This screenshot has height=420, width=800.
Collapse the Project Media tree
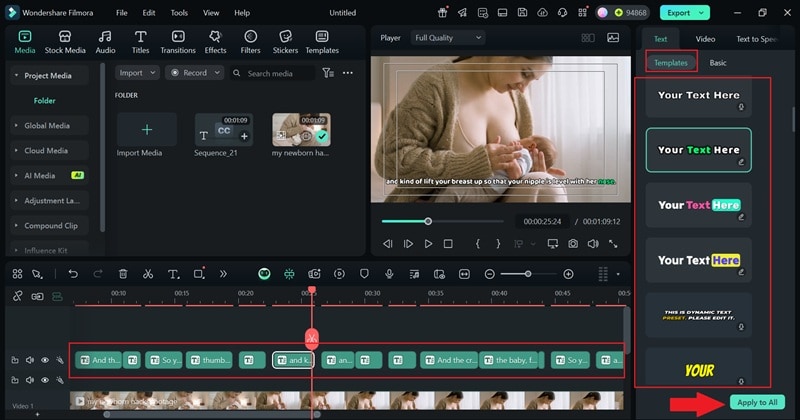[x=16, y=76]
